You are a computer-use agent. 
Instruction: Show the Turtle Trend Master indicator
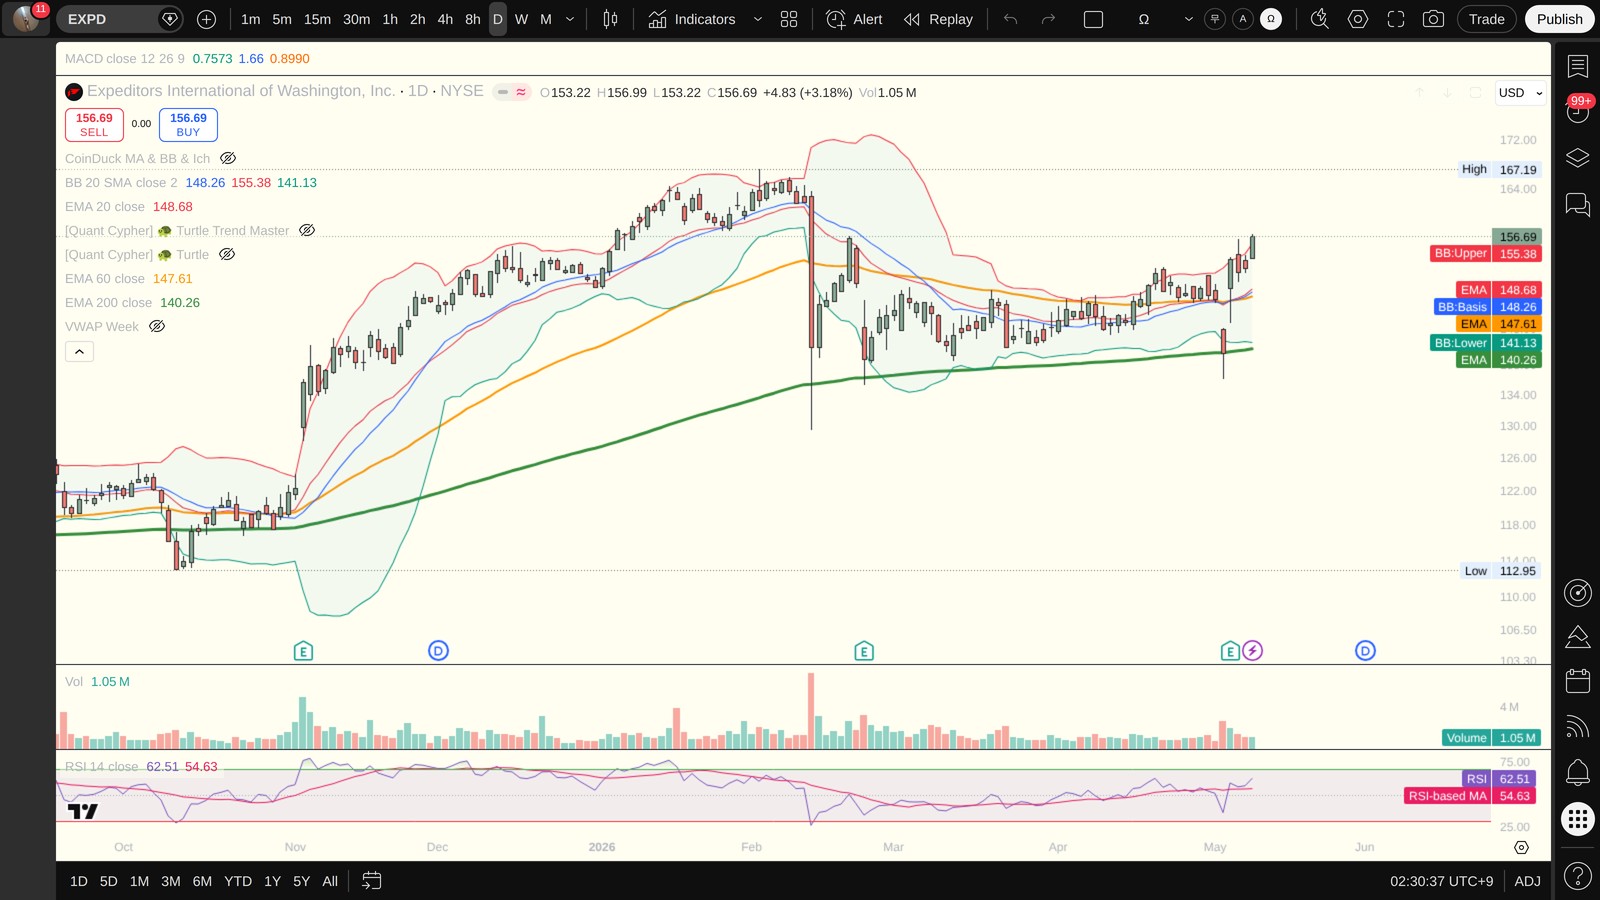[307, 230]
